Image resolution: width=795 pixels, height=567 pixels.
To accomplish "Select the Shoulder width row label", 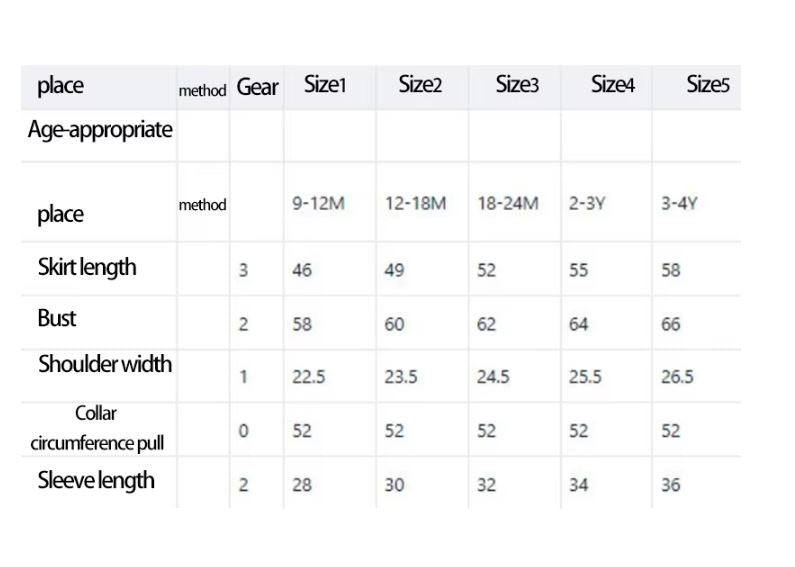I will [105, 364].
